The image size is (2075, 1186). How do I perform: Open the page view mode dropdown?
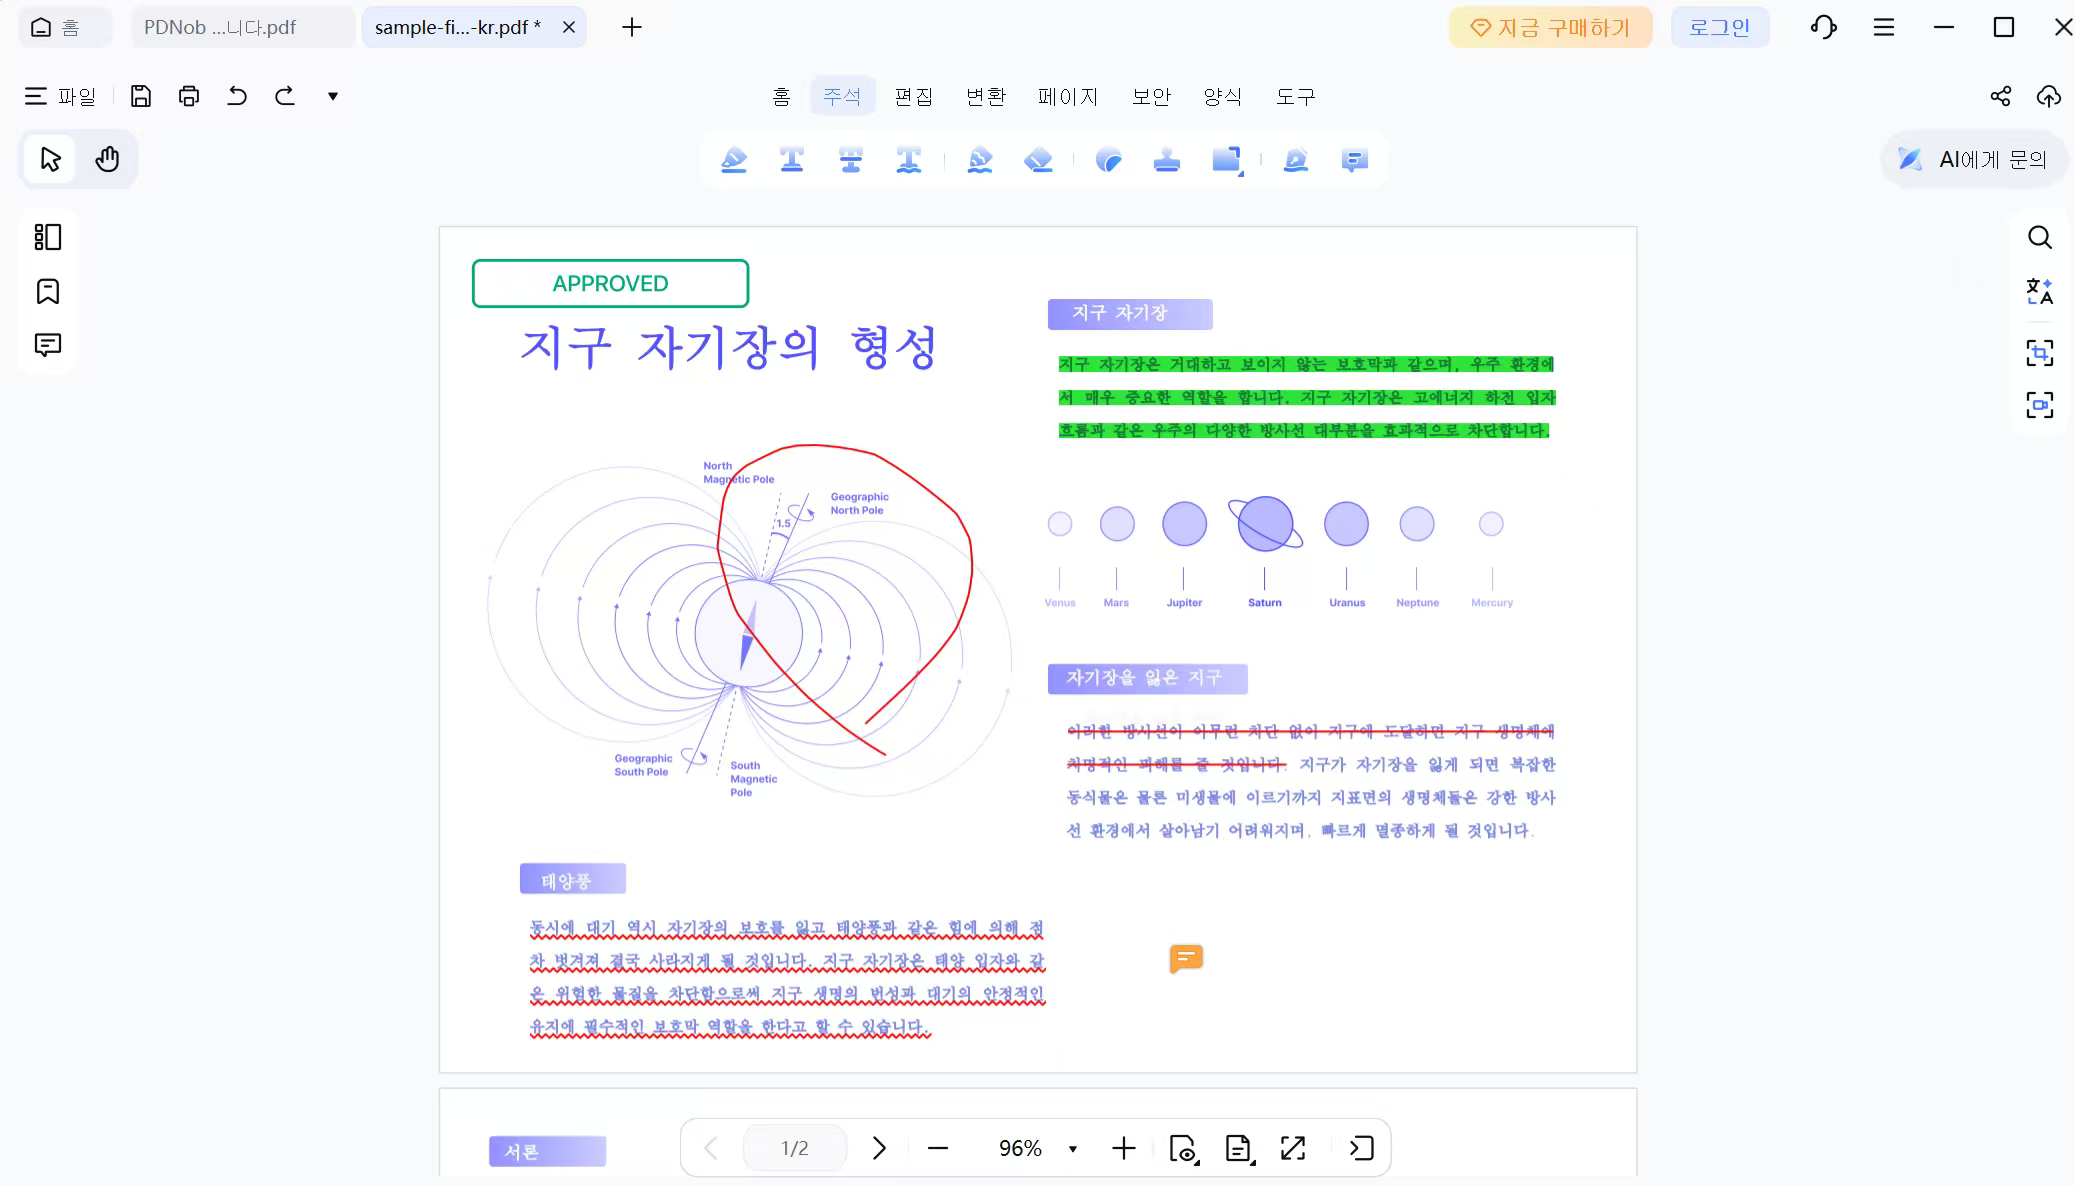point(1184,1148)
